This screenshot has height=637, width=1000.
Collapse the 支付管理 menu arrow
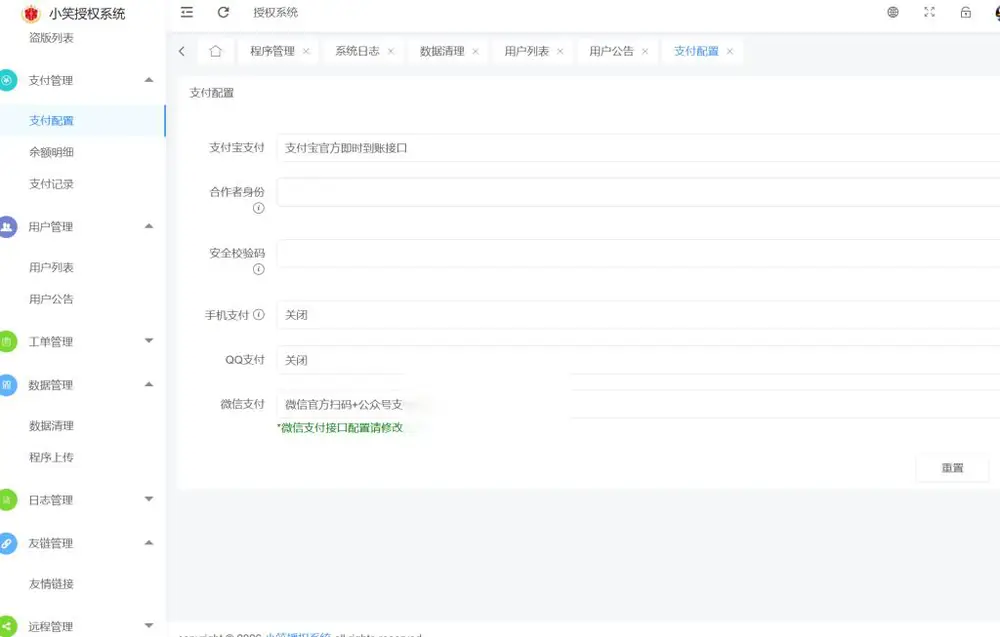[x=149, y=80]
